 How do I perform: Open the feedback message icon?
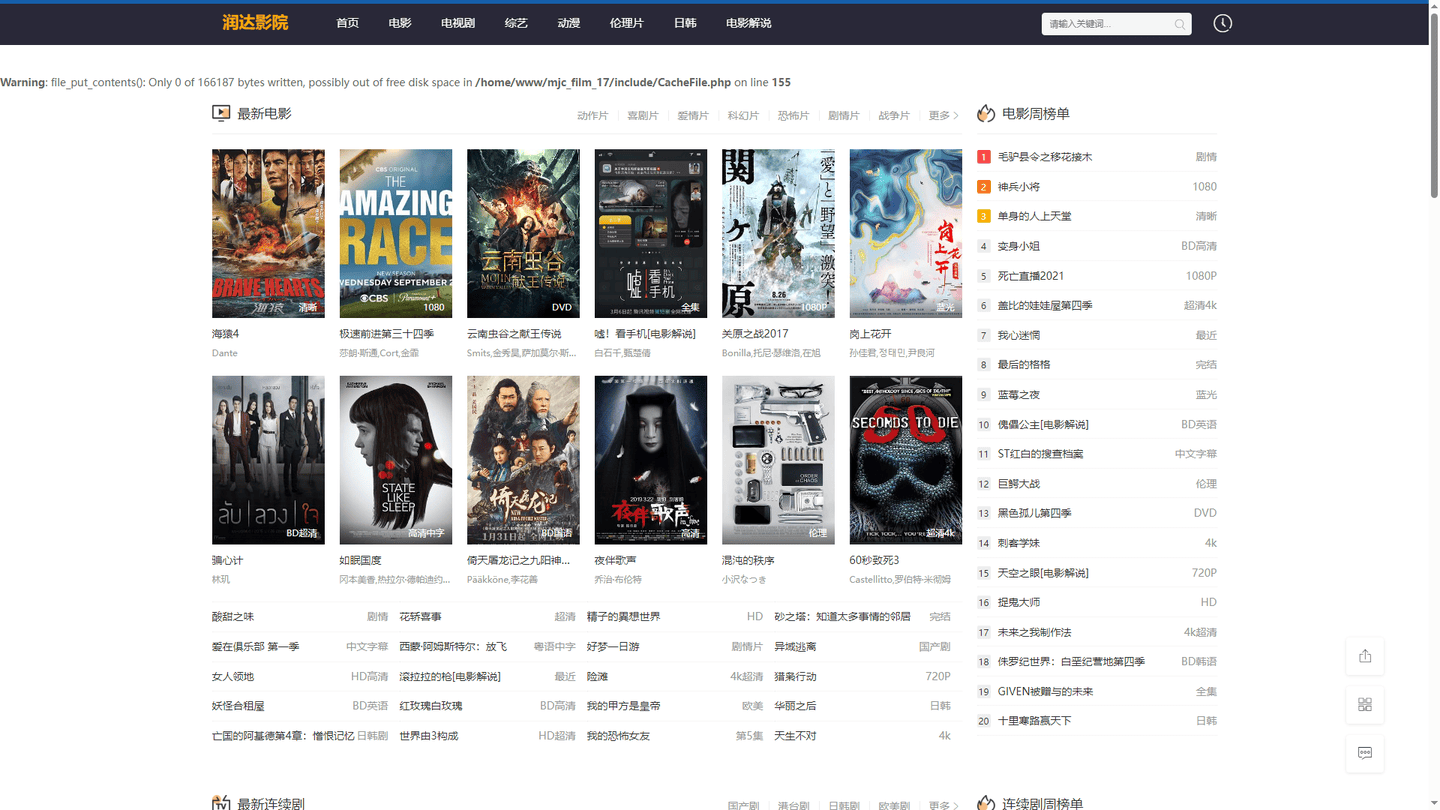click(x=1365, y=752)
